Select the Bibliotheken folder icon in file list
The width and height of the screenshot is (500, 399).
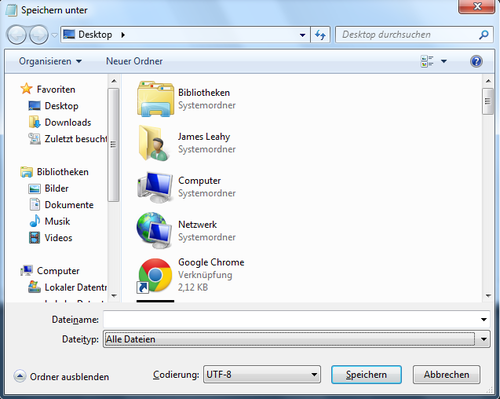(x=155, y=99)
